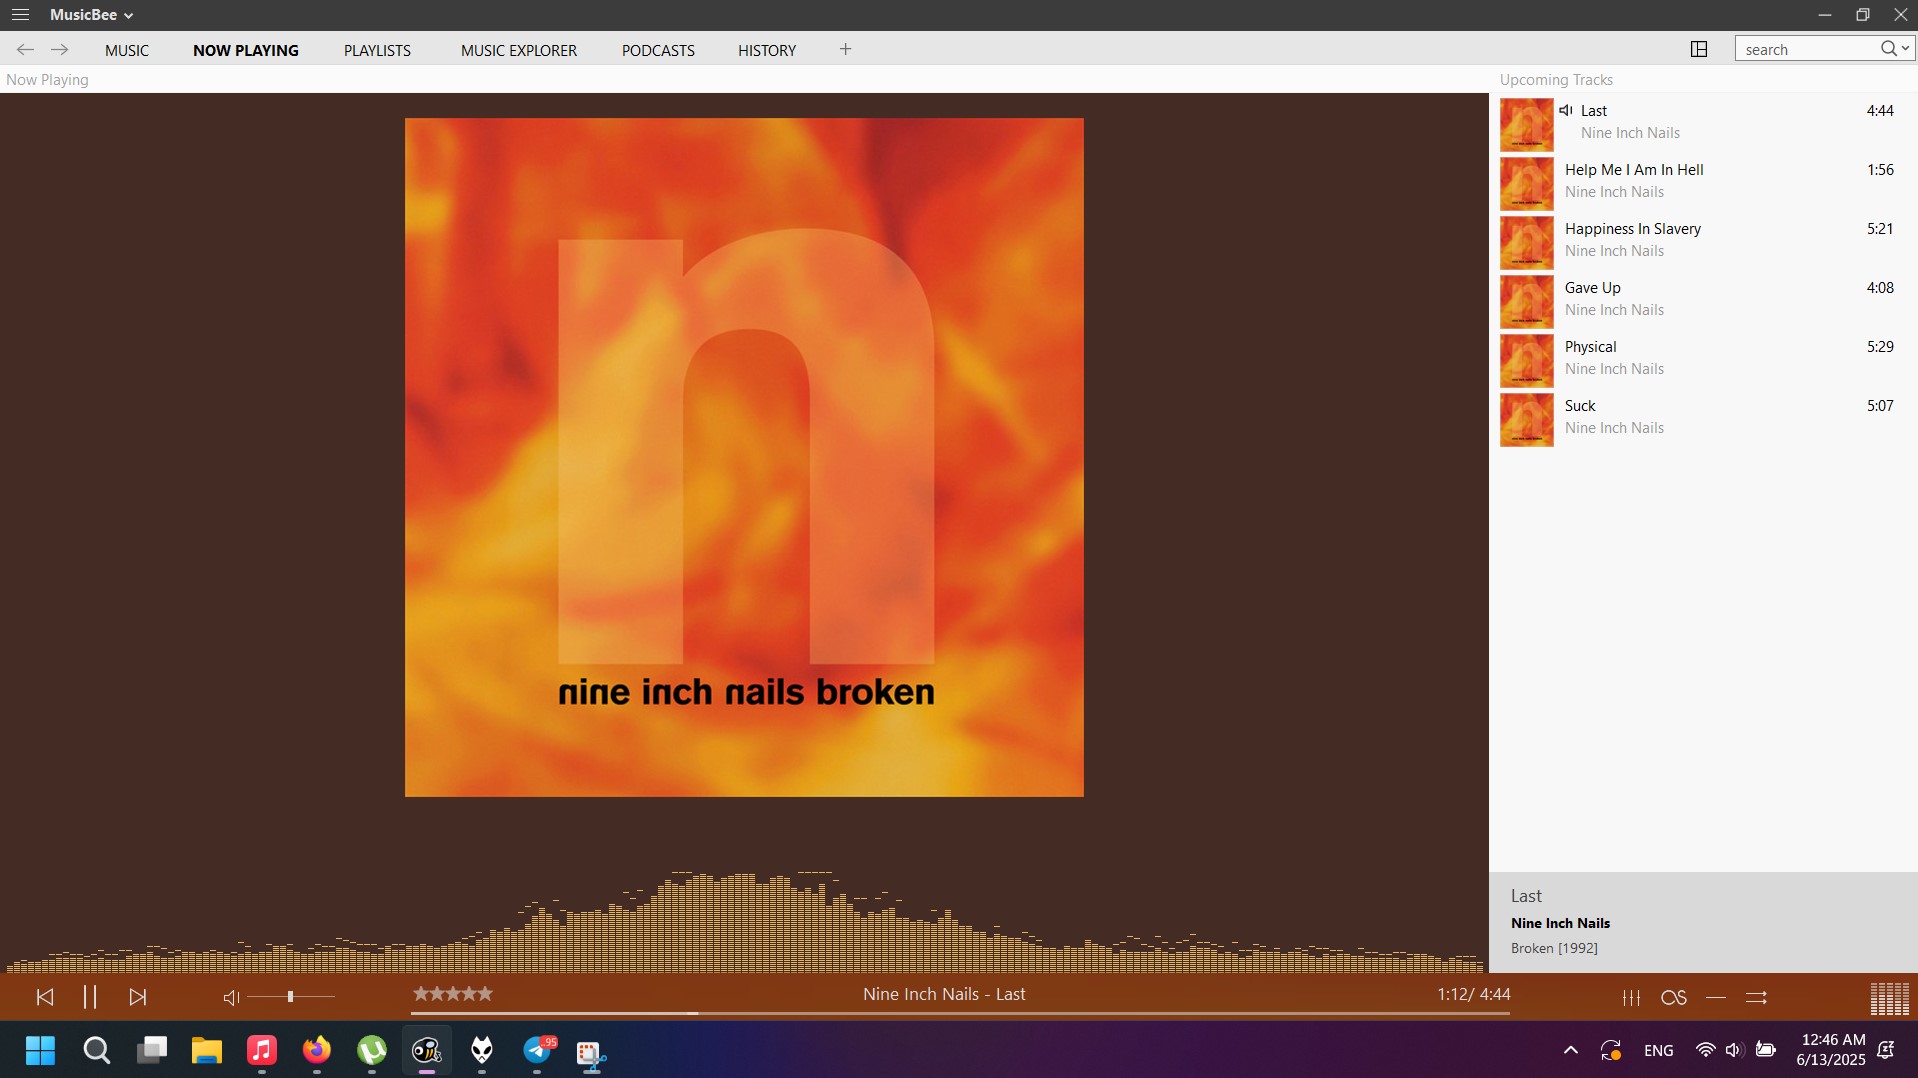The image size is (1918, 1078).
Task: Open Telegram from the taskbar
Action: coord(538,1050)
